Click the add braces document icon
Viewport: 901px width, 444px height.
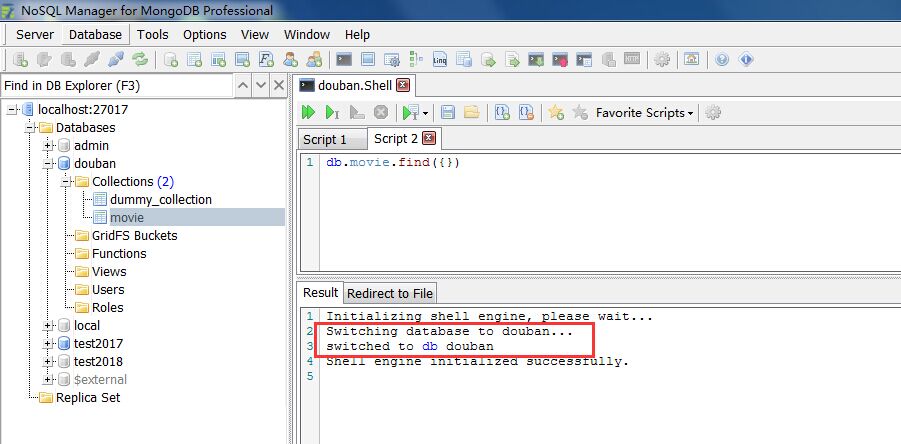(502, 113)
